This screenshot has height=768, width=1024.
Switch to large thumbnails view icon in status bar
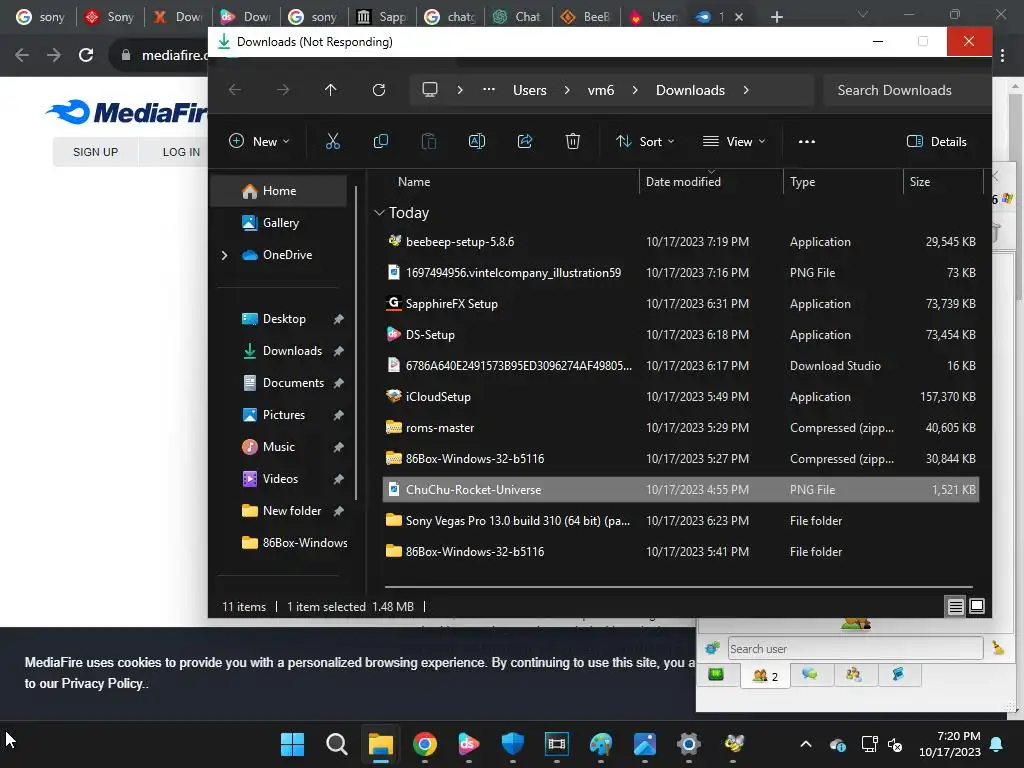click(x=977, y=607)
